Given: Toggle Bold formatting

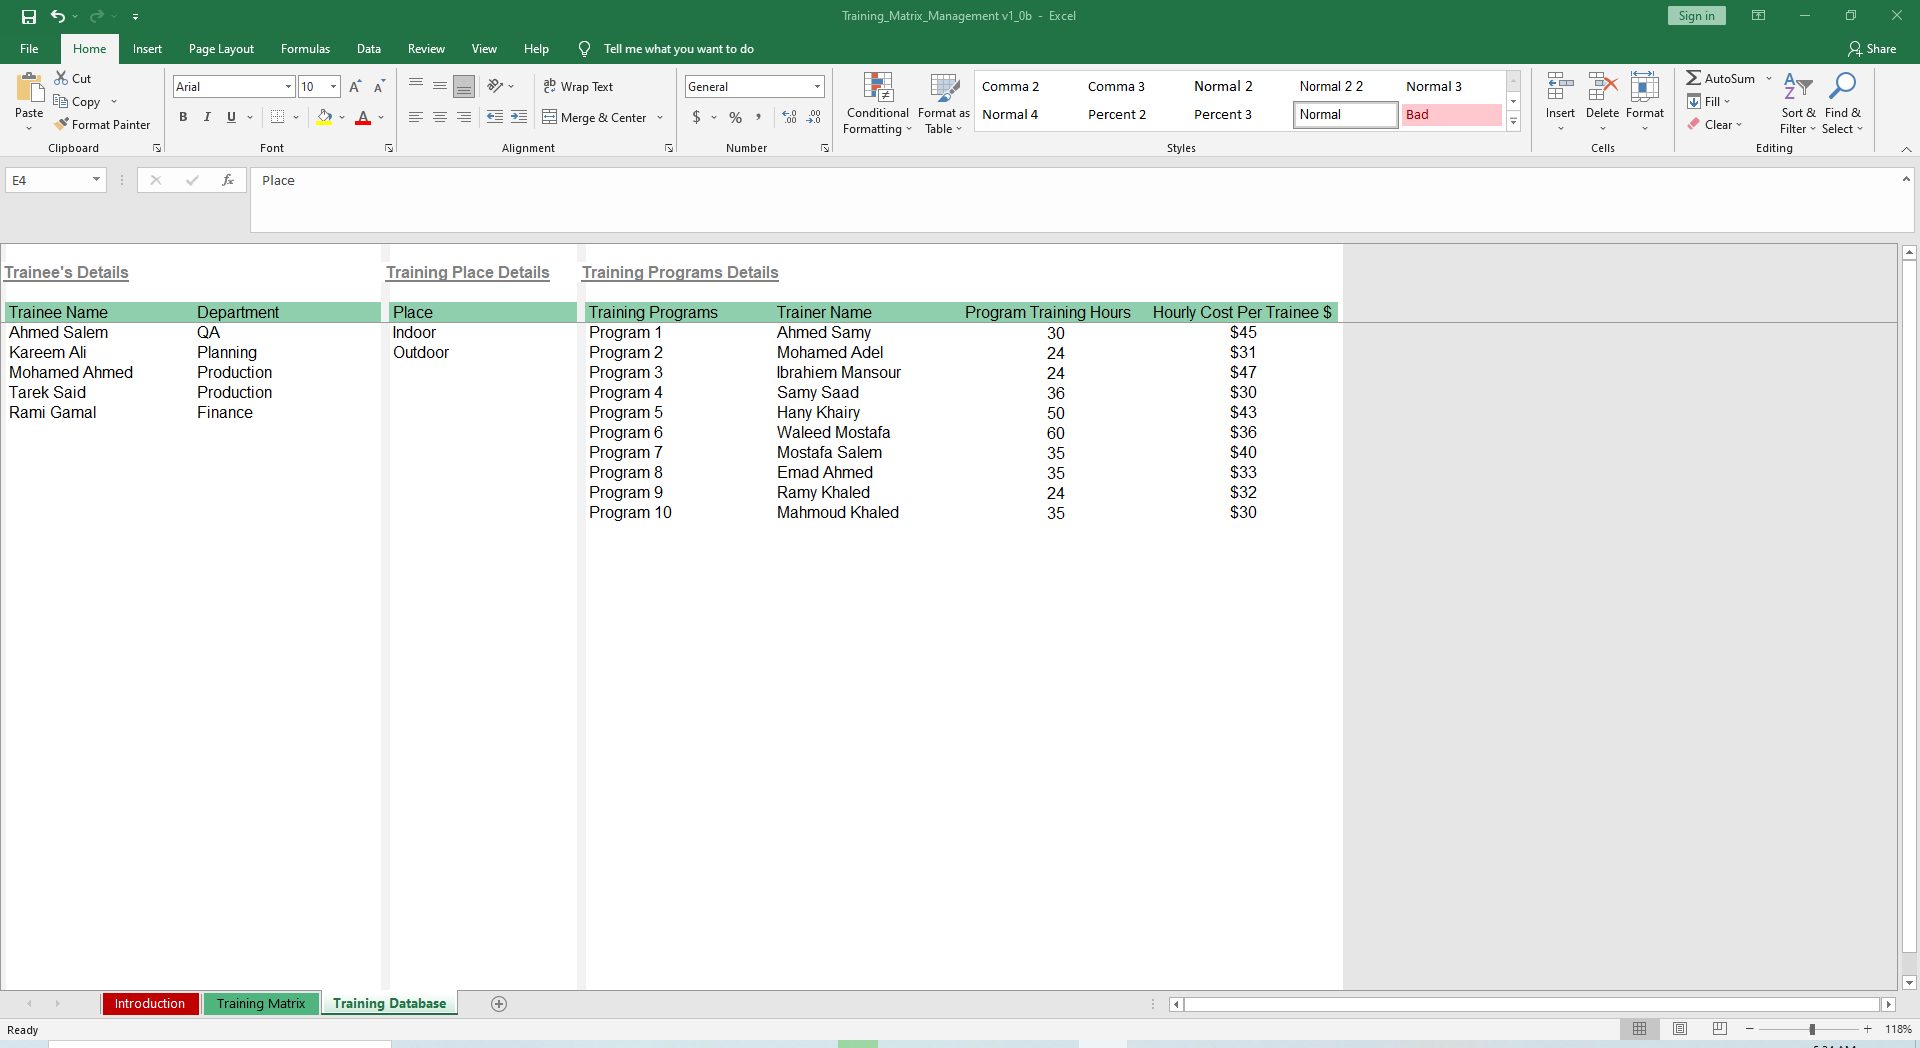Looking at the screenshot, I should click(183, 117).
